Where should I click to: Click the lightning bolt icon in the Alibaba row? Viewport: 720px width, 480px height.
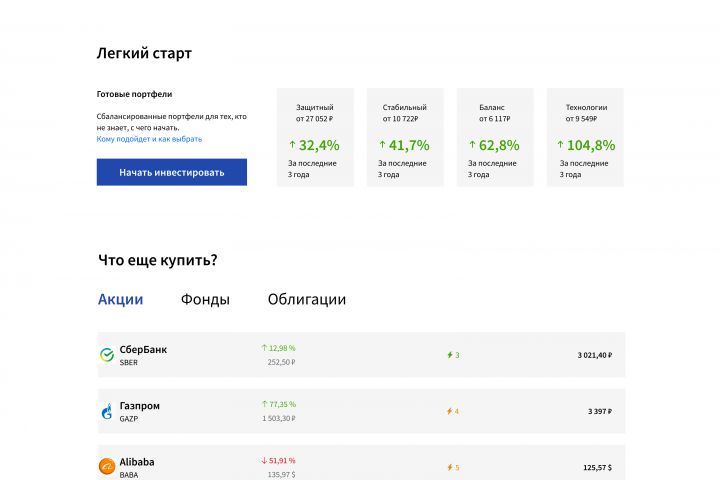450,467
